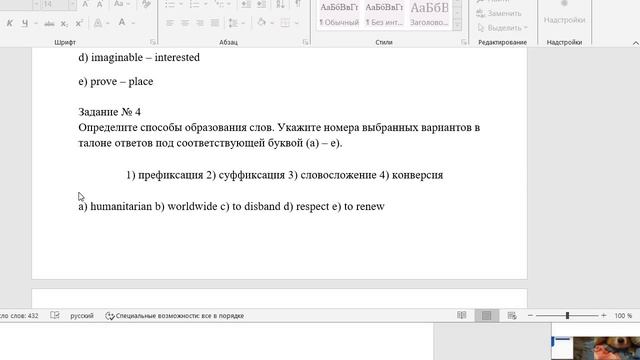Apply the Заголовок style

coord(429,14)
